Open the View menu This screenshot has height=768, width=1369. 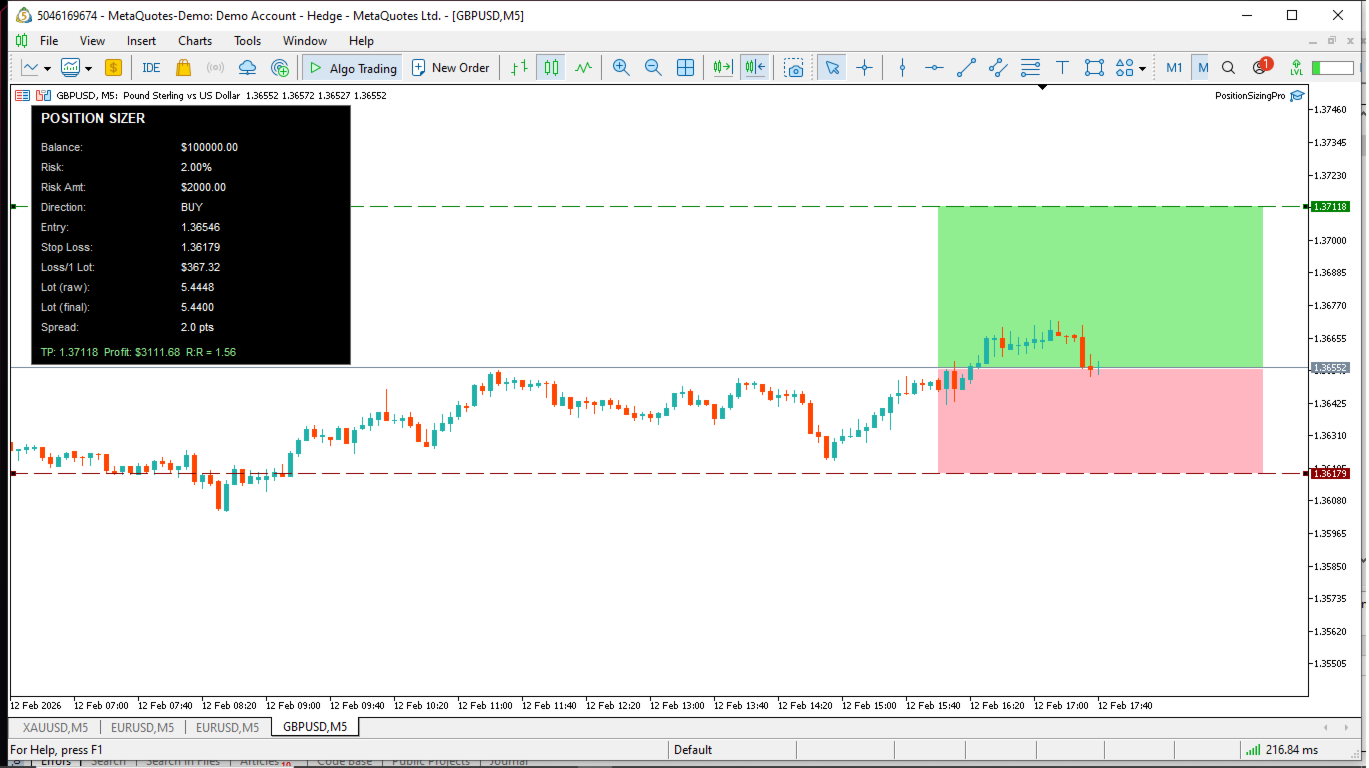(x=93, y=41)
